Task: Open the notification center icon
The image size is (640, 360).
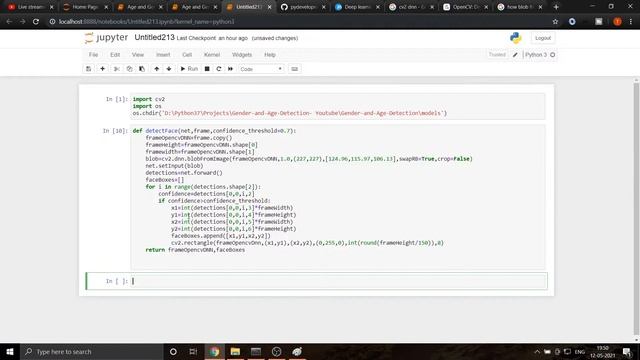Action: coord(627,351)
